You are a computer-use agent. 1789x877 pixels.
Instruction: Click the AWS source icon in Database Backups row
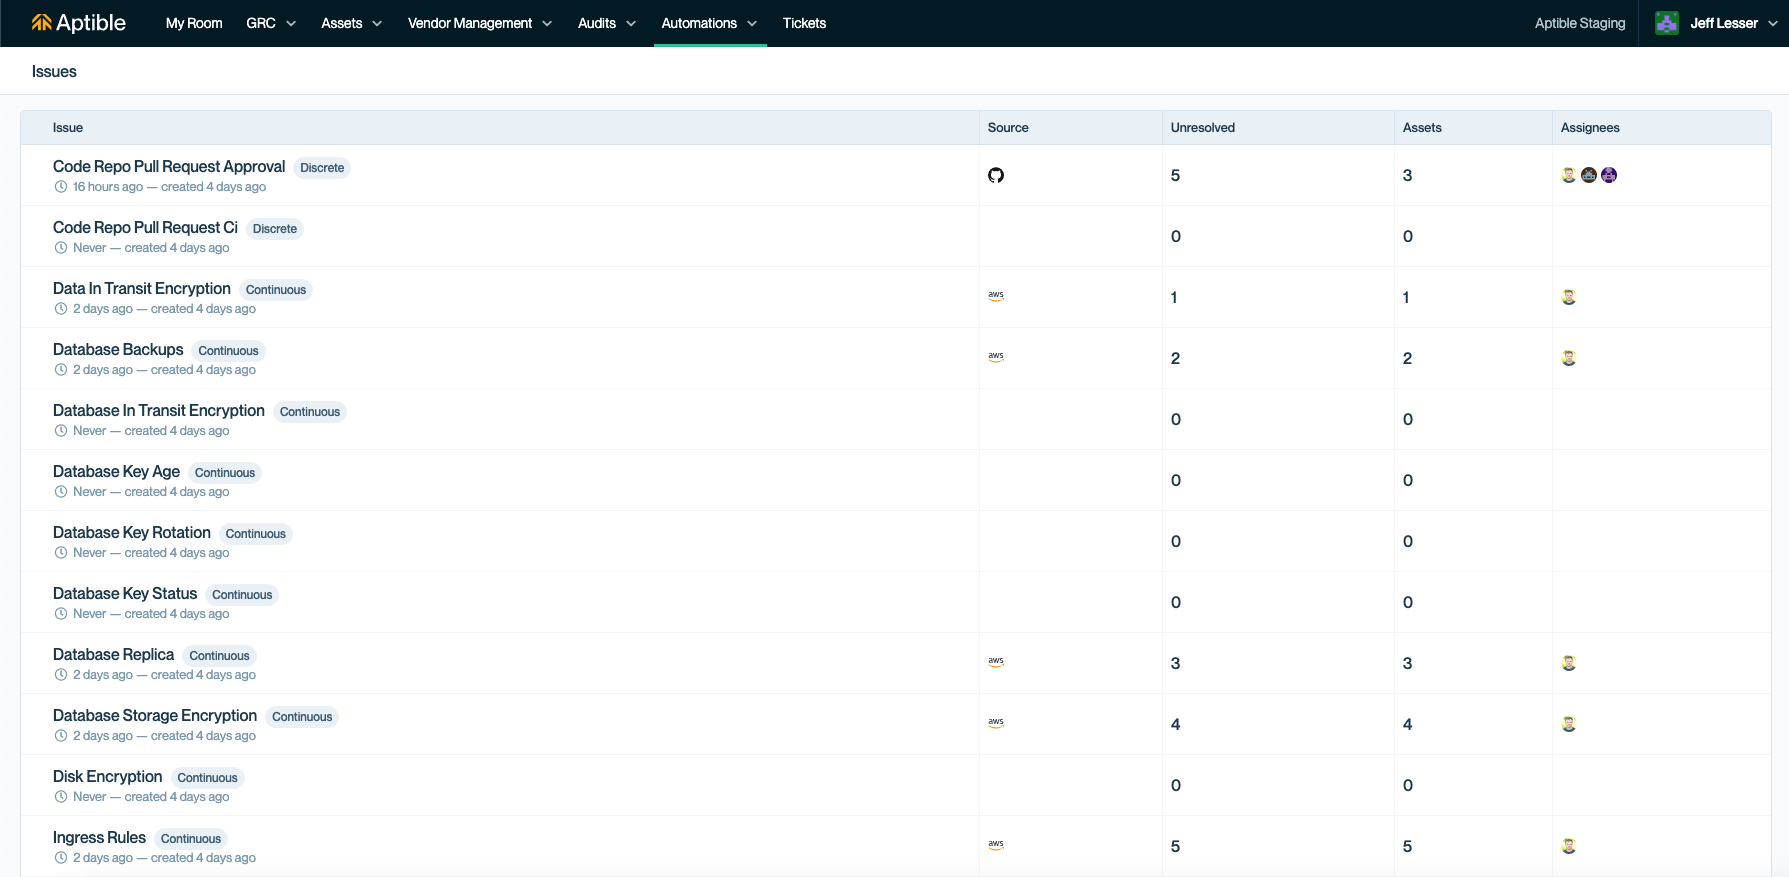(x=996, y=358)
